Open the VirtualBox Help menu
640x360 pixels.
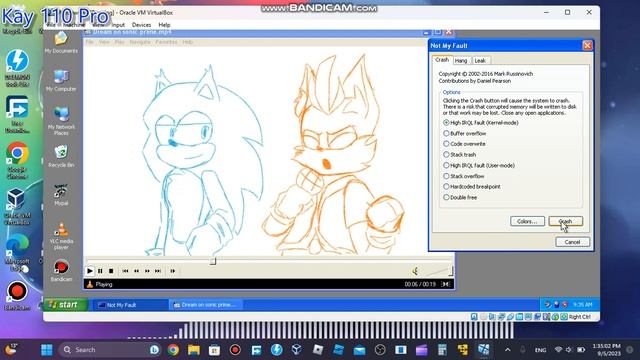click(x=164, y=25)
